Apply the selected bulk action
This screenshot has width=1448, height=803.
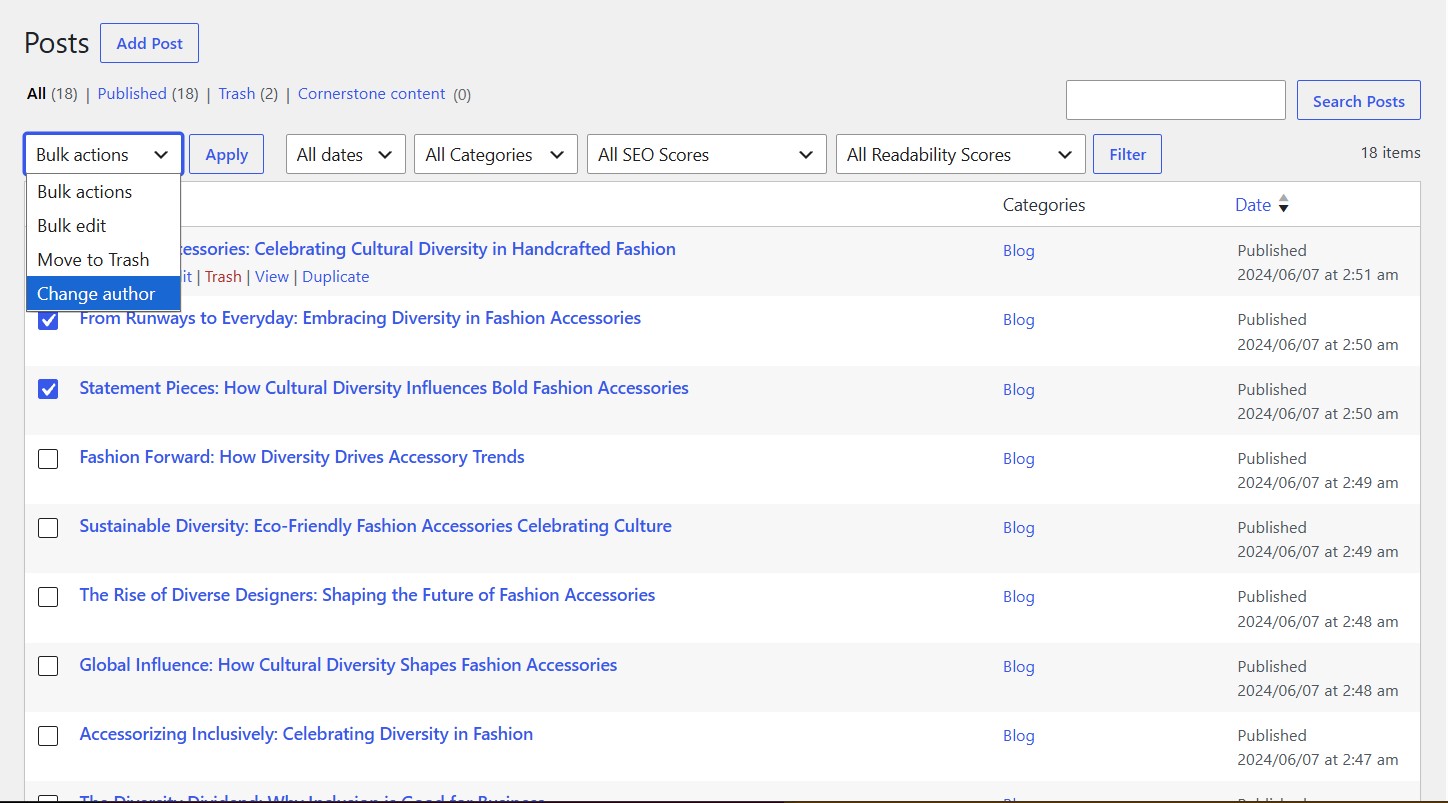(x=227, y=154)
